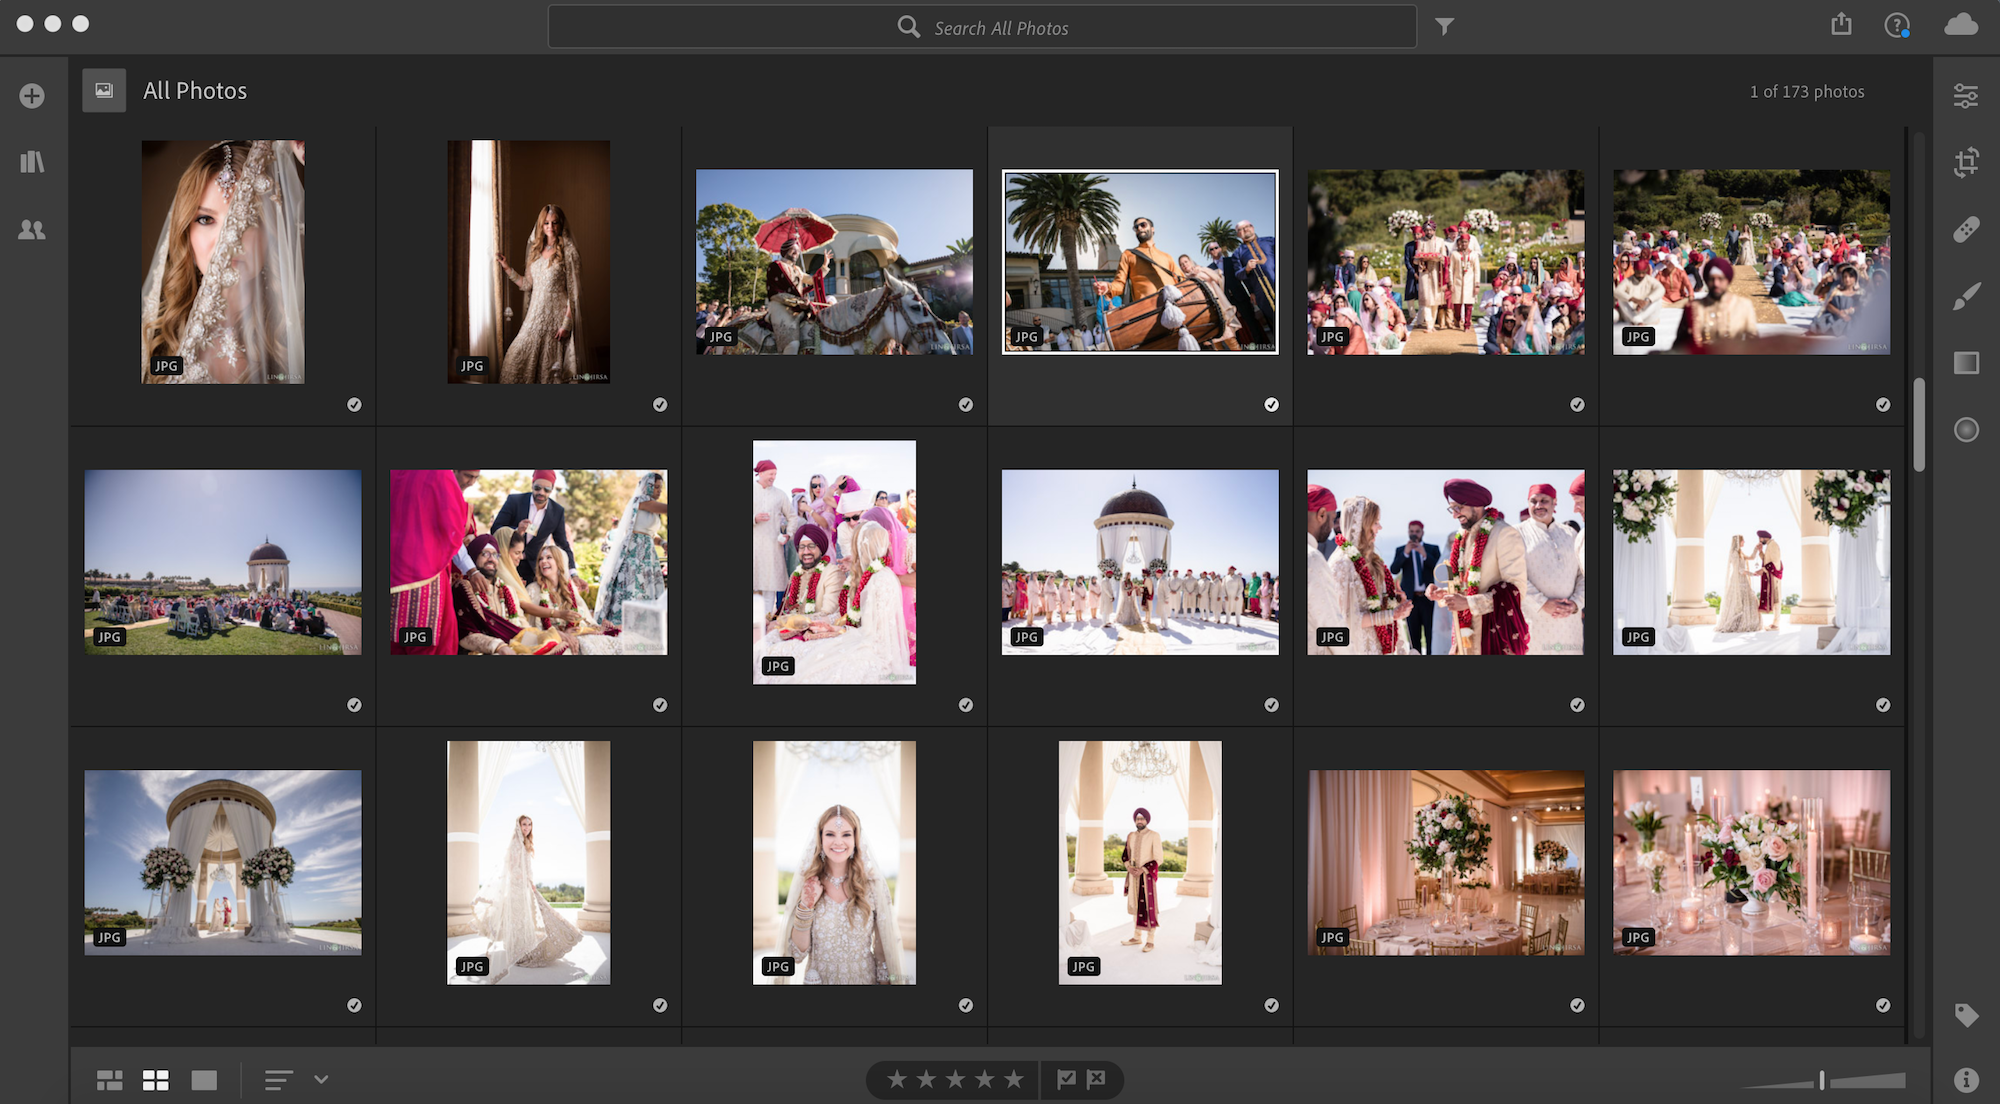Open the Healing Brush tool
Viewport: 2000px width, 1104px height.
pyautogui.click(x=1966, y=228)
